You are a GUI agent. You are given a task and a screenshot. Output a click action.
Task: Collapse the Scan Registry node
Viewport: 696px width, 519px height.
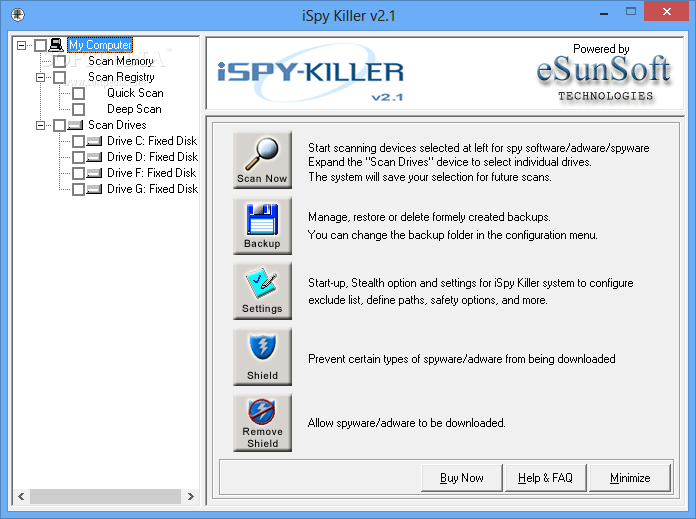[x=40, y=77]
